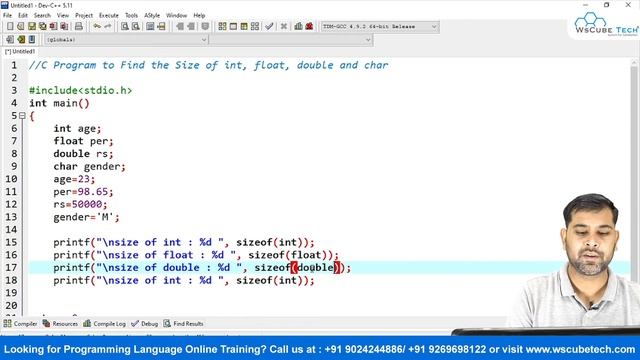Click the first icon in second toolbar row

[x=10, y=40]
